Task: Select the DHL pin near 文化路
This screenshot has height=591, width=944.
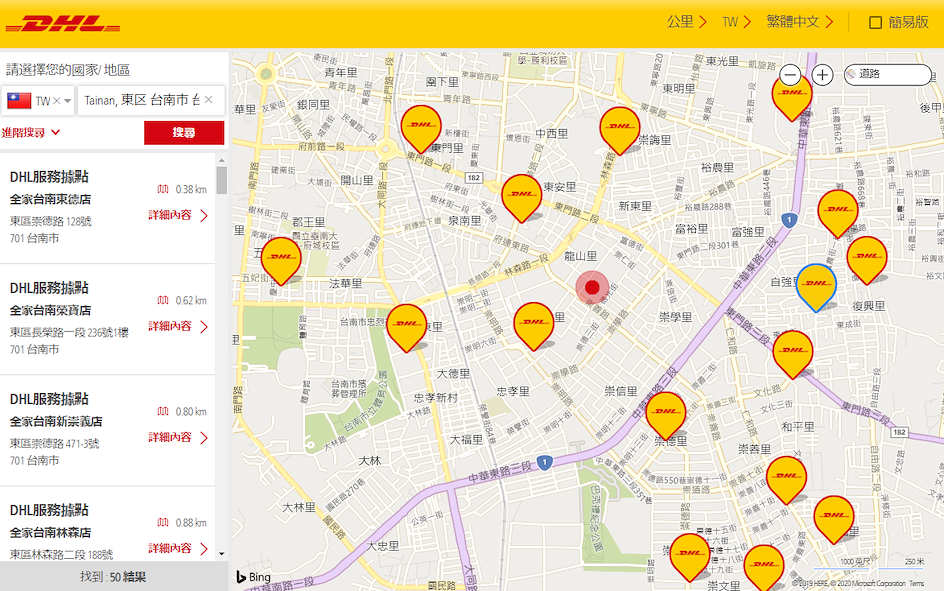Action: click(x=793, y=353)
